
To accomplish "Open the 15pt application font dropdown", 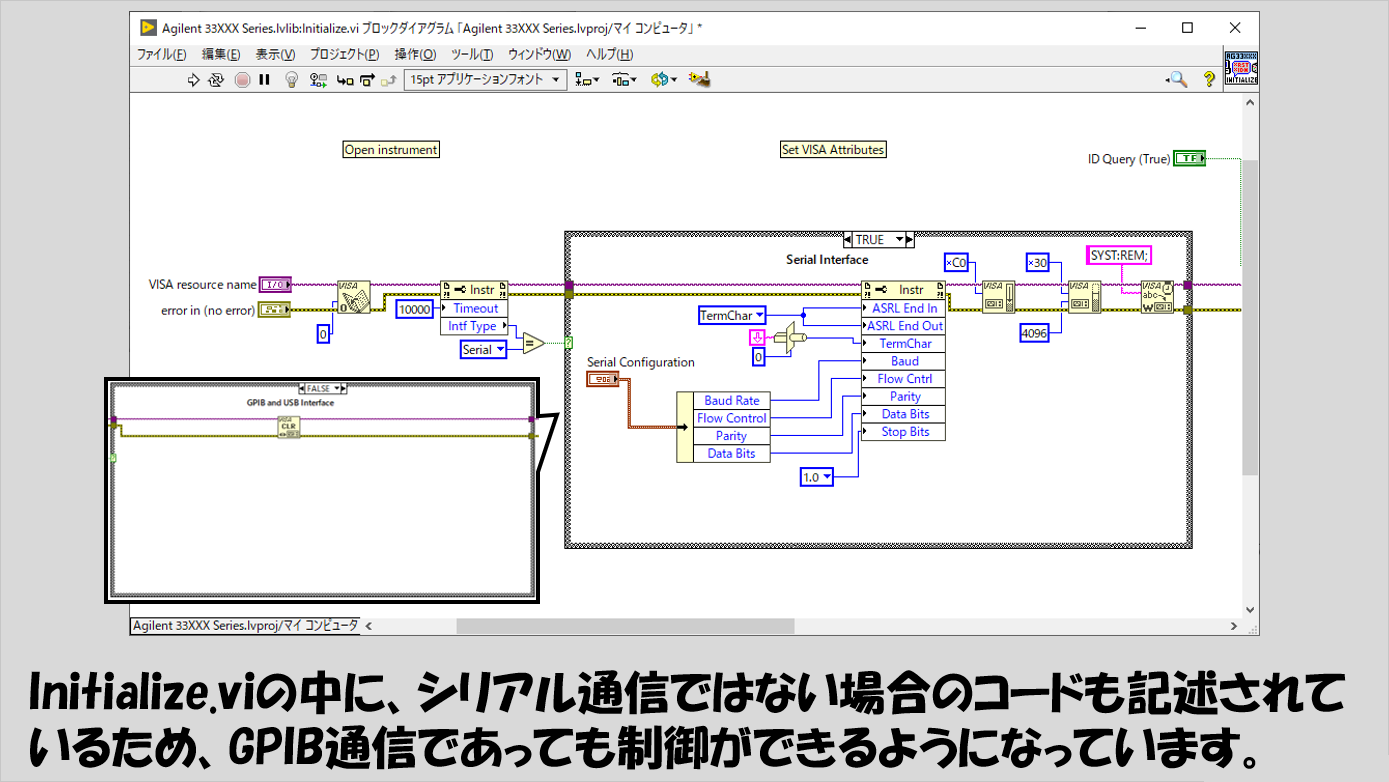I will coord(485,80).
